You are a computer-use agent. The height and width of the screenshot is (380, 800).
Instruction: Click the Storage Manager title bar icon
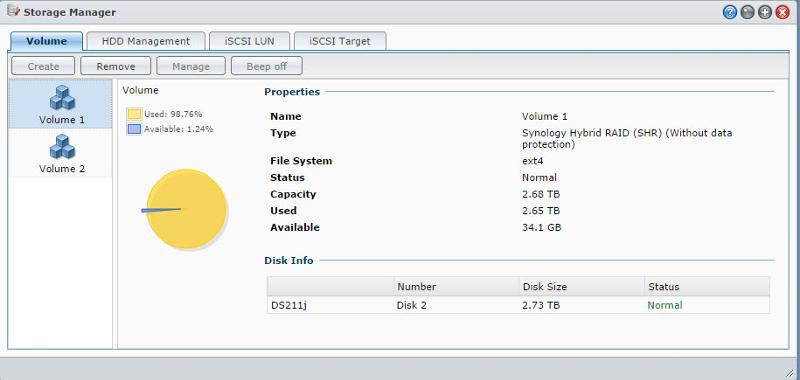click(13, 10)
